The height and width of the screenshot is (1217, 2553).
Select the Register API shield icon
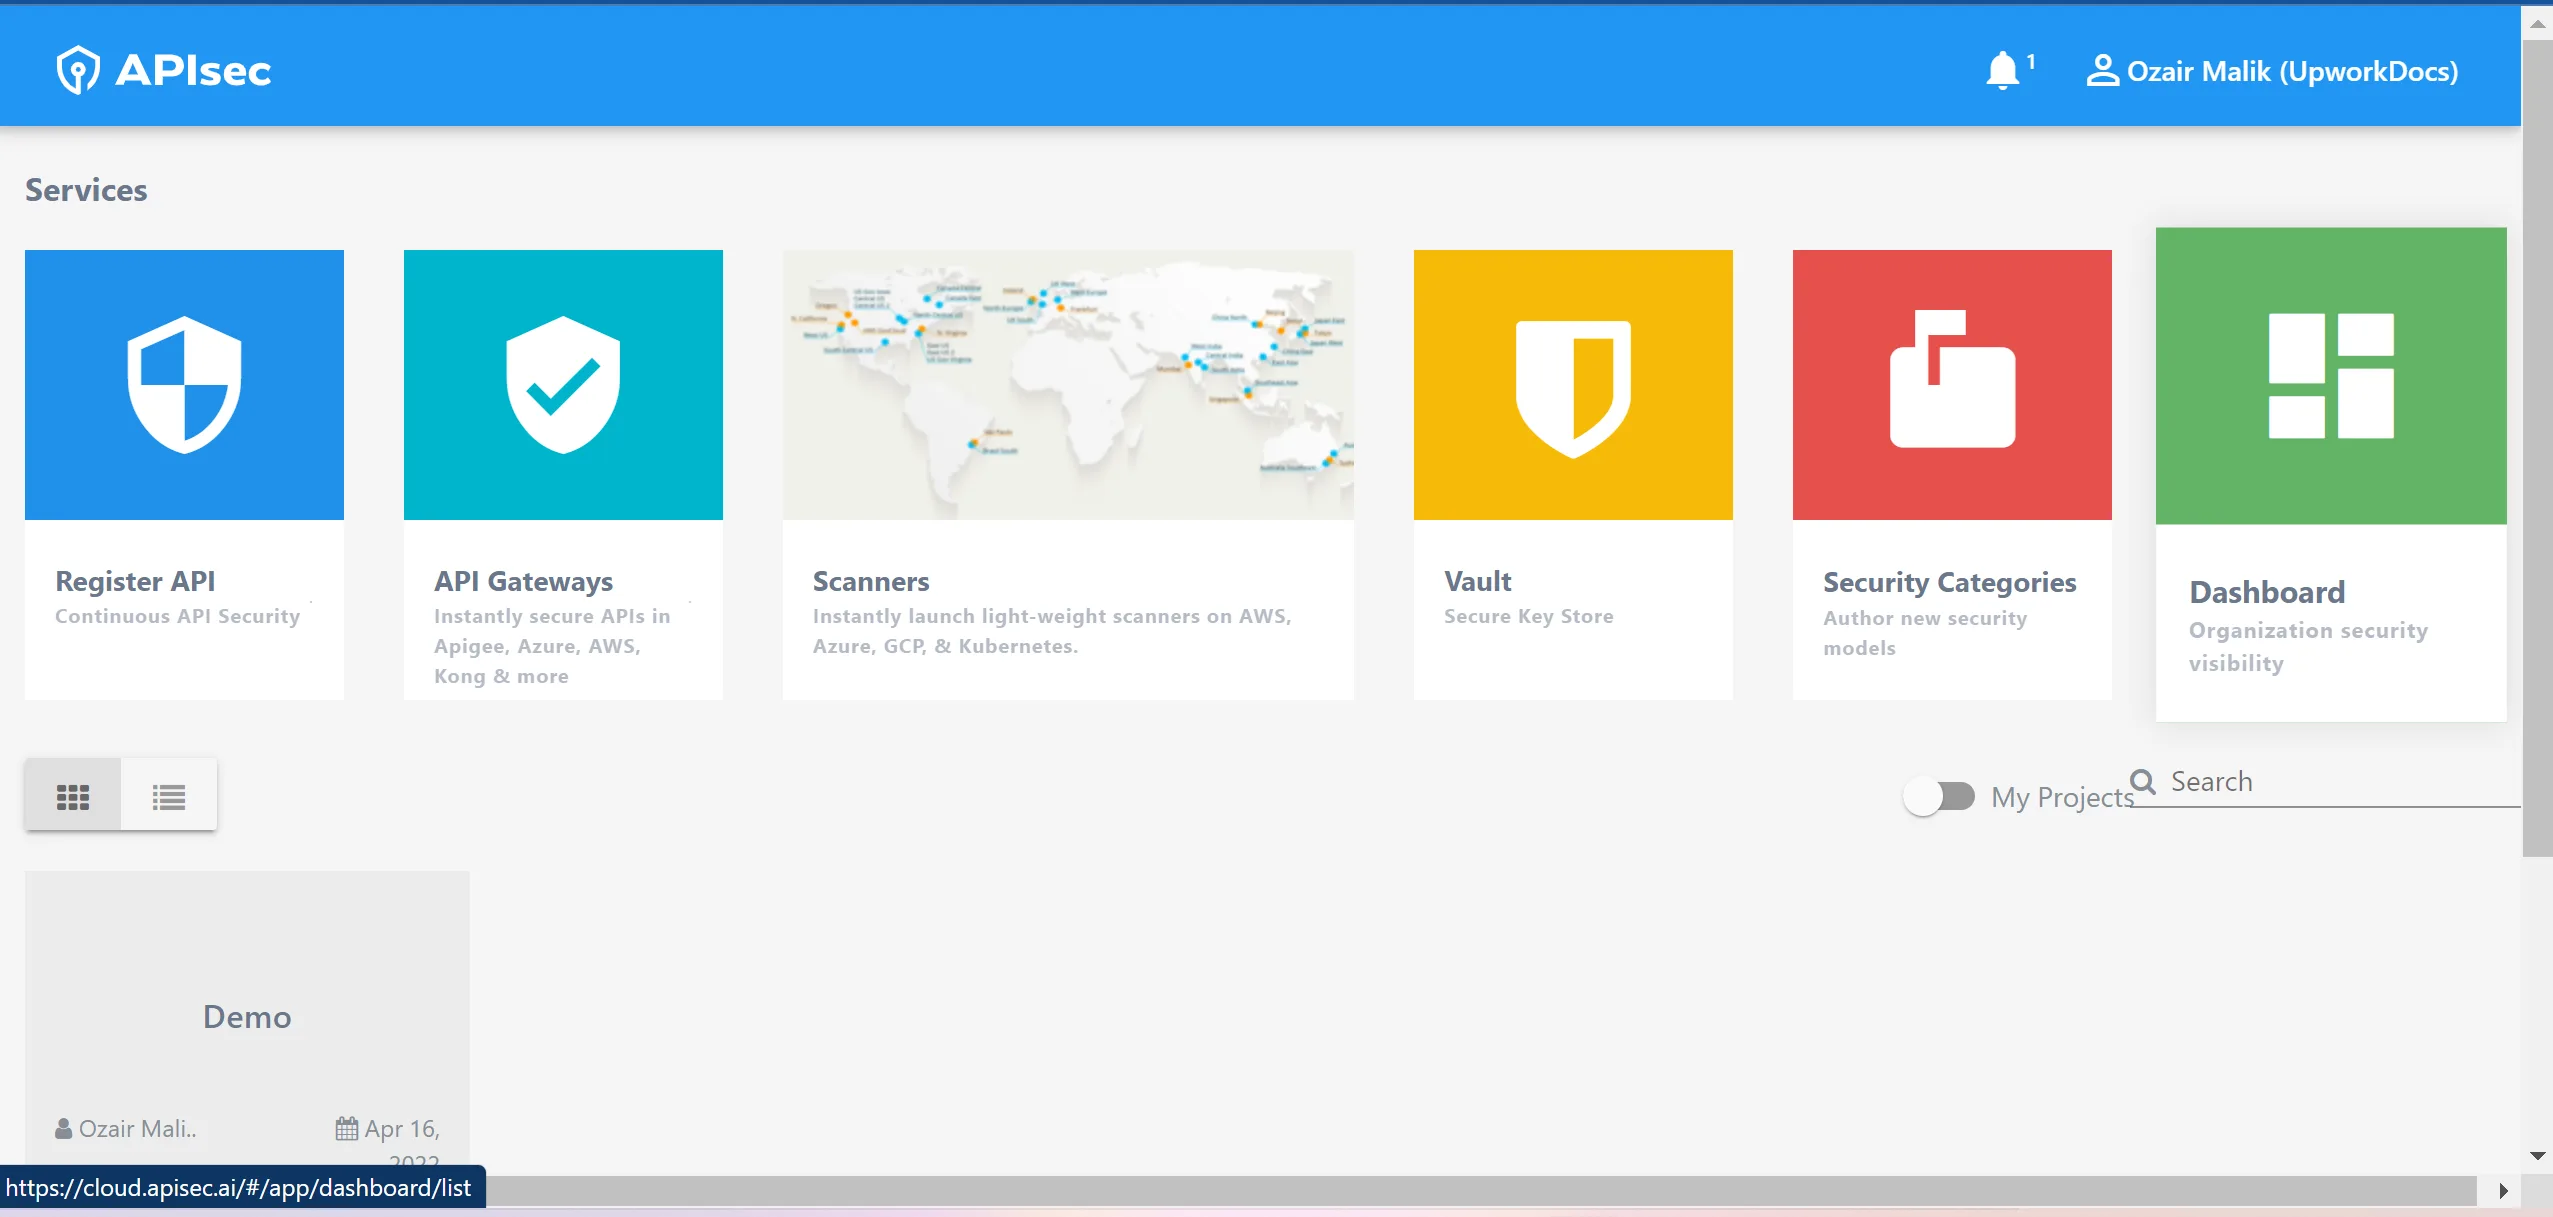pyautogui.click(x=183, y=384)
